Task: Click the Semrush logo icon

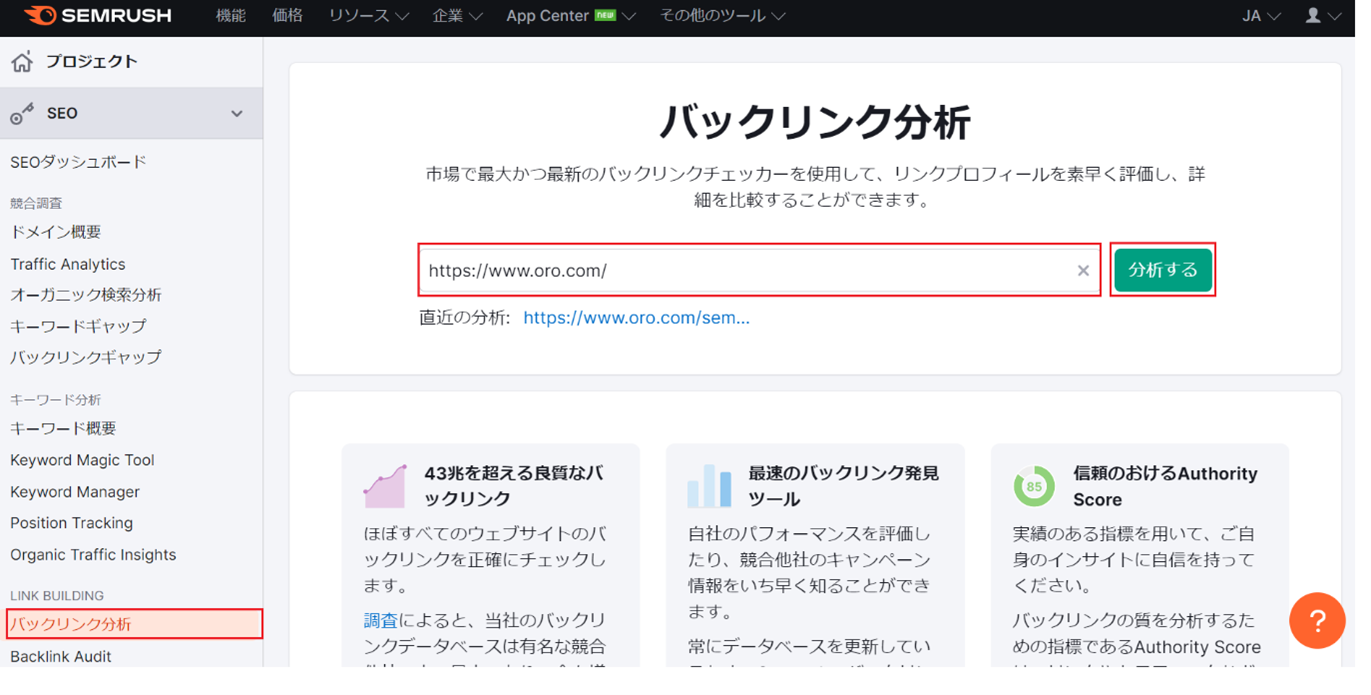Action: (x=40, y=16)
